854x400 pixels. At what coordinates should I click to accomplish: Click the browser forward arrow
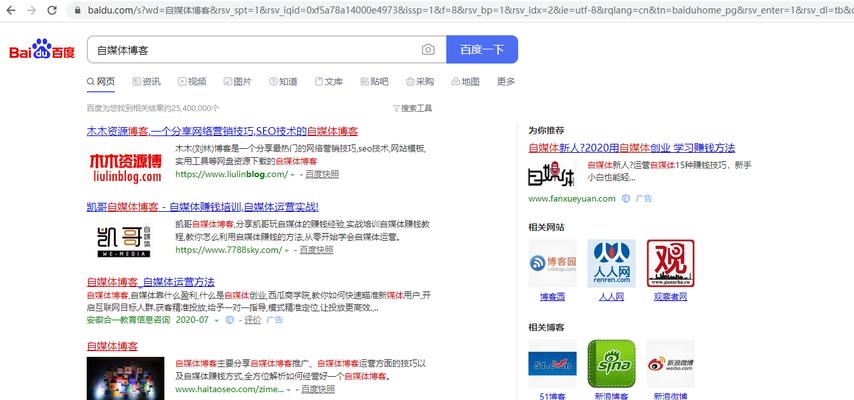pos(31,10)
